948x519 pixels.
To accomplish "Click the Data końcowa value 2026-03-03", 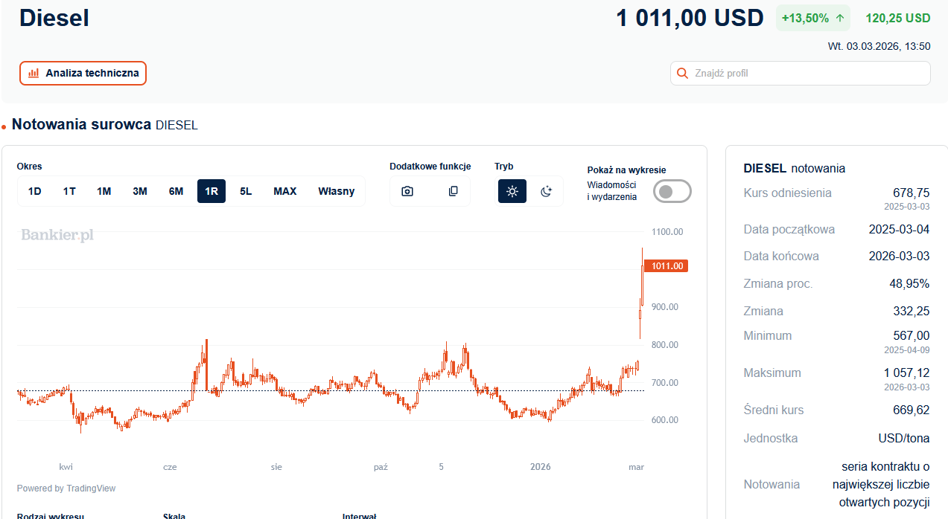I will [899, 256].
